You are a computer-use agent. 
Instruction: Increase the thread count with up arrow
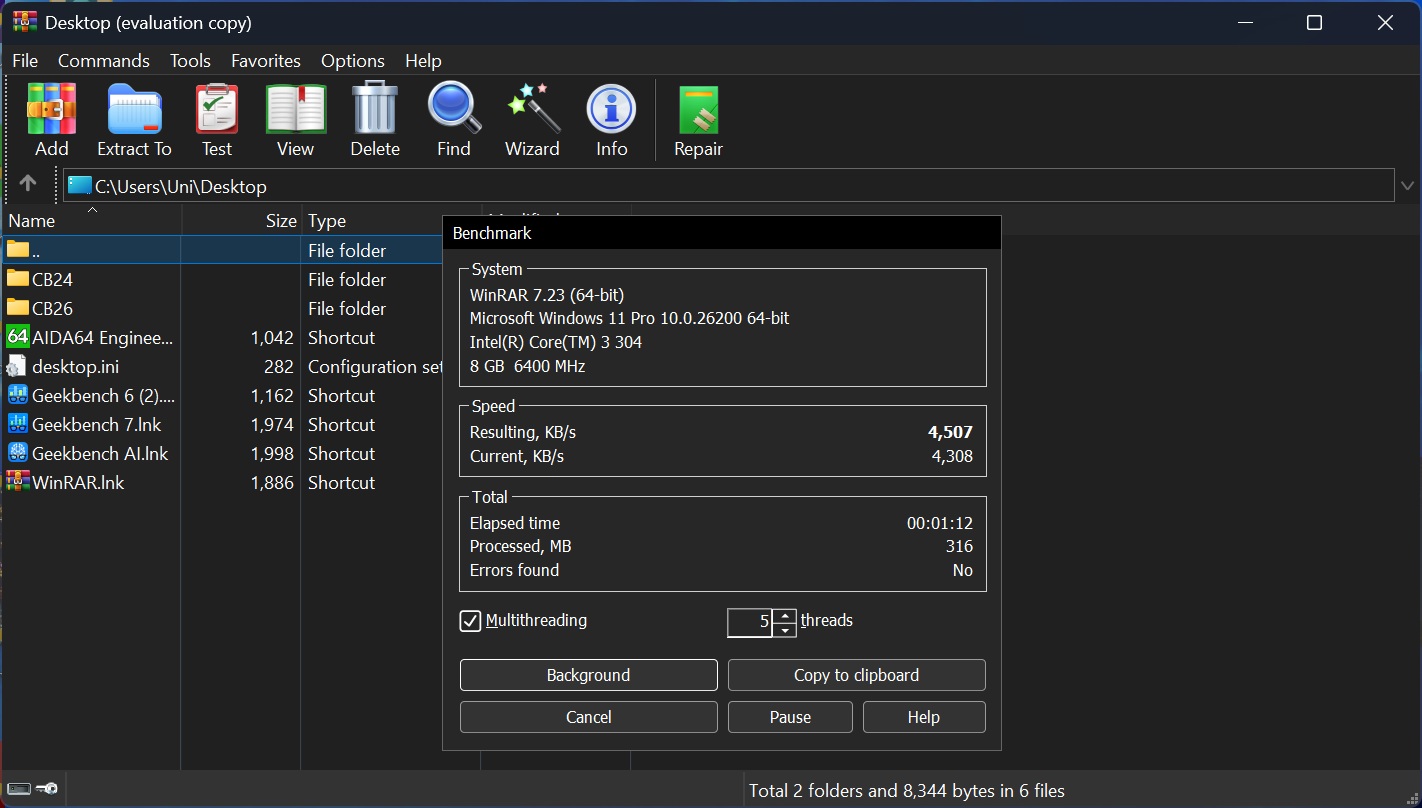[x=785, y=616]
